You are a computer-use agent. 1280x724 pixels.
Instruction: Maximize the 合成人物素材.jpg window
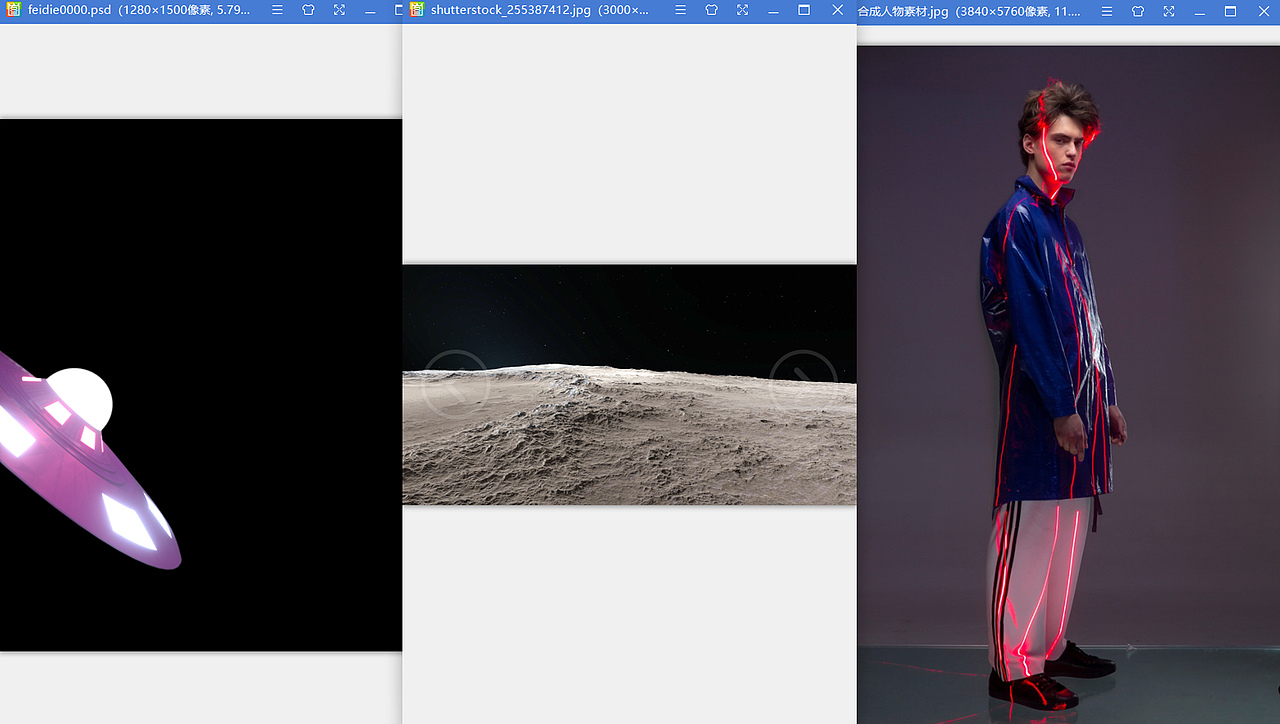click(x=1230, y=11)
